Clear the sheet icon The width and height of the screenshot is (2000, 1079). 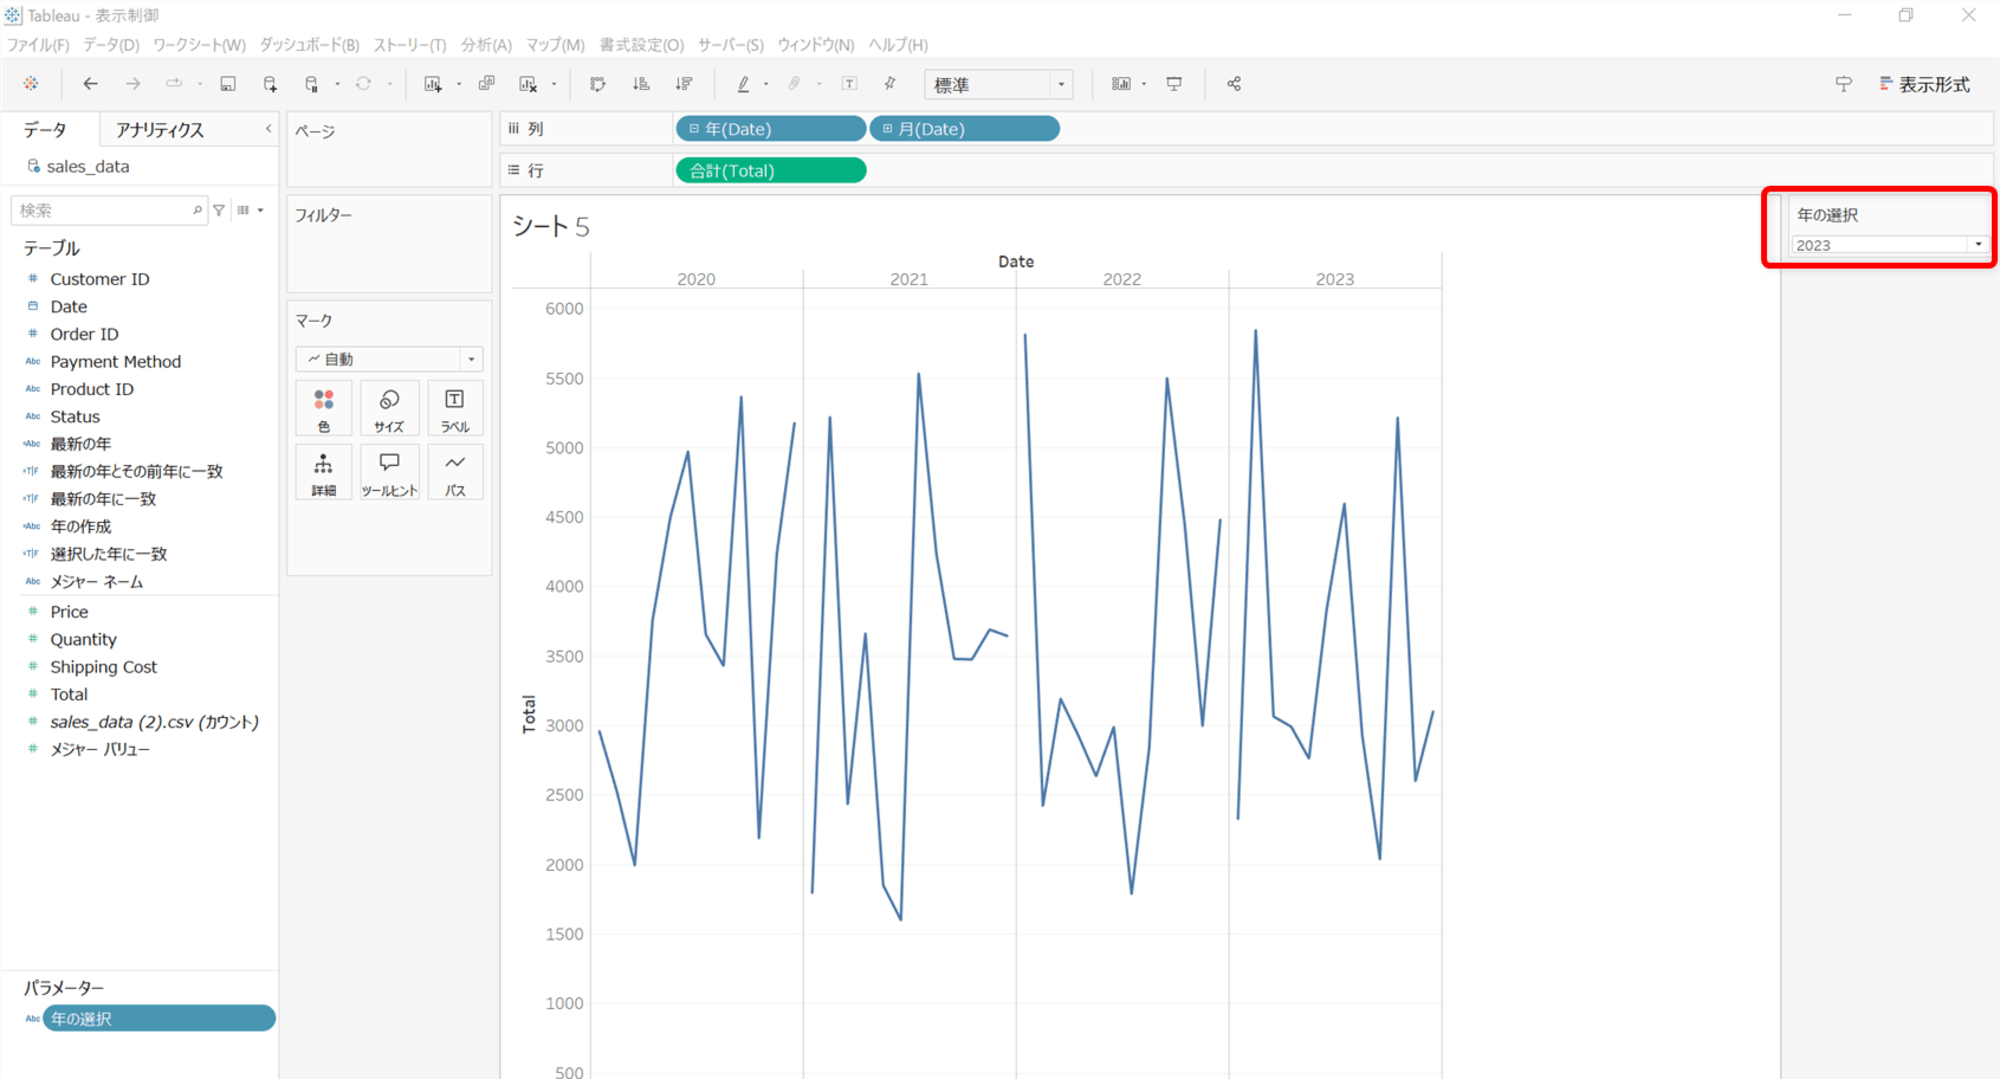point(528,84)
